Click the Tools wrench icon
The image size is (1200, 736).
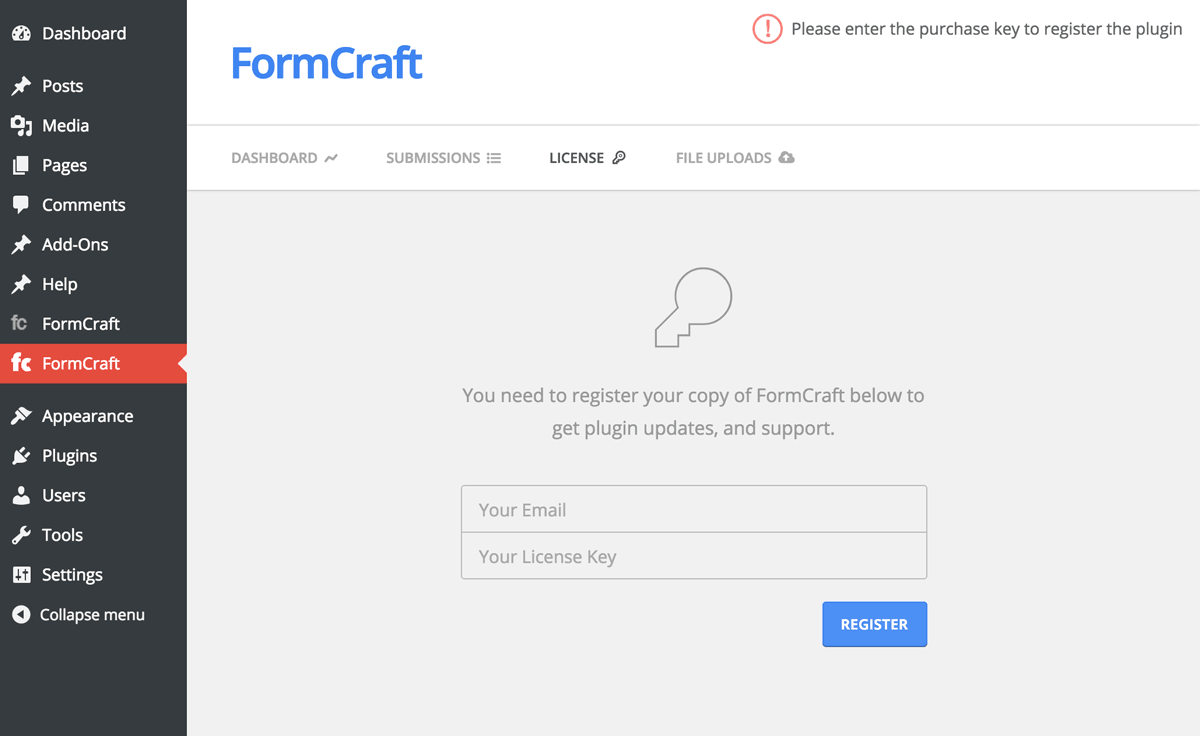tap(21, 535)
